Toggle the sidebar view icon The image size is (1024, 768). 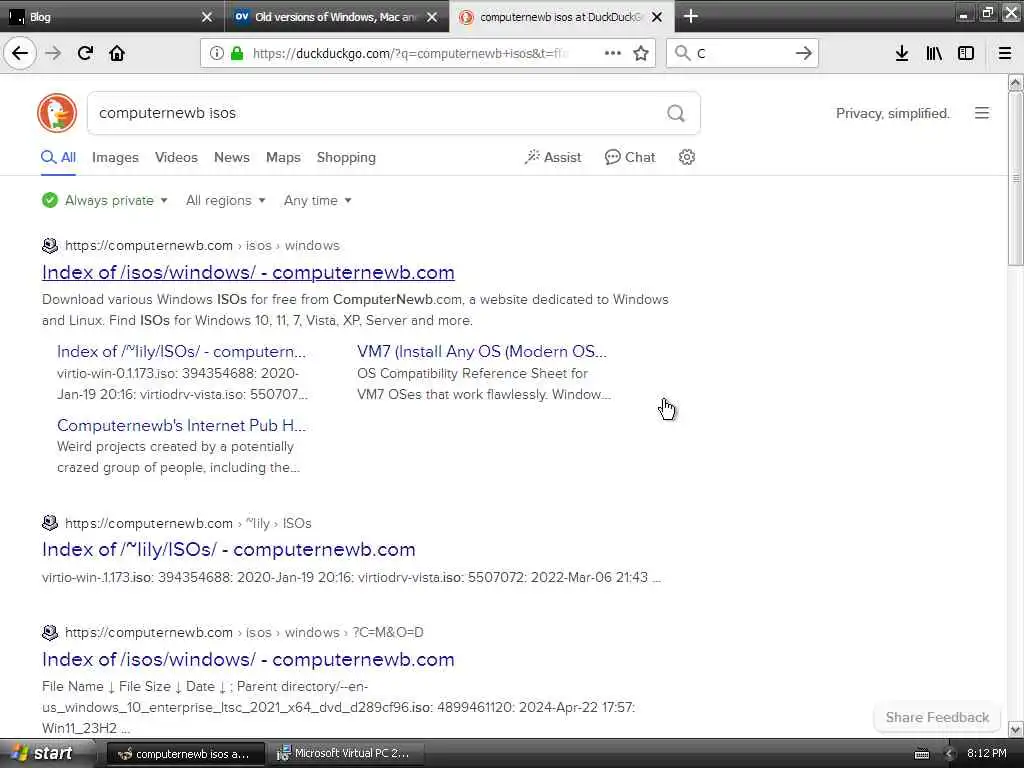(x=966, y=53)
